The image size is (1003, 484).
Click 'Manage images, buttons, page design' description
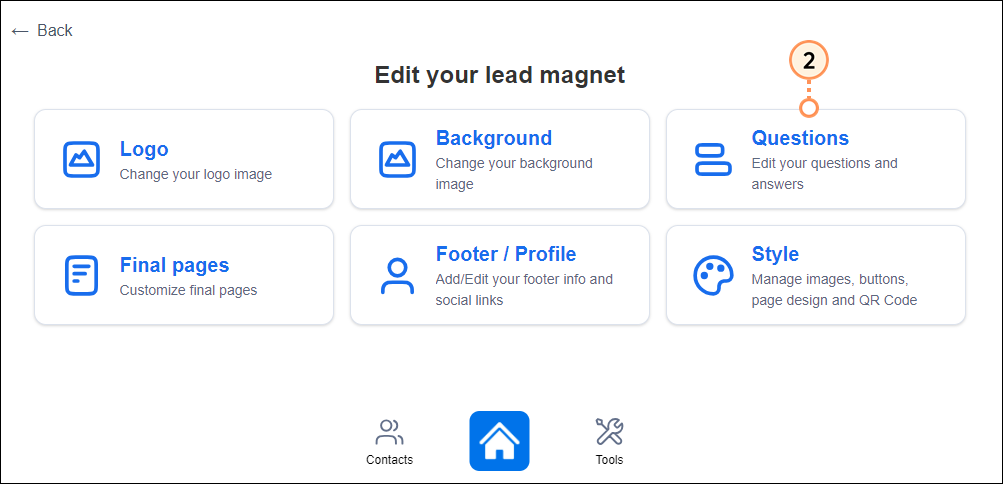pos(835,290)
